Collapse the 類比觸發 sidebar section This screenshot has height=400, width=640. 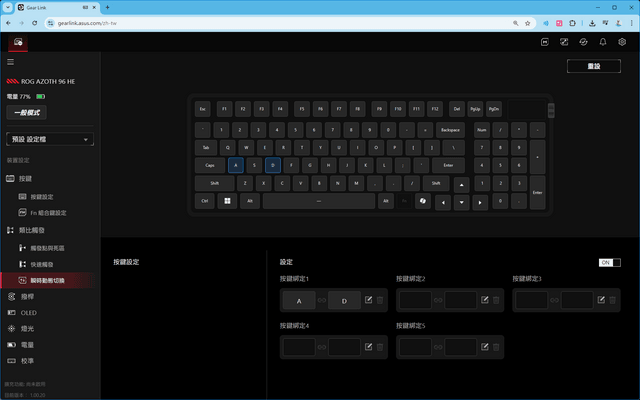[31, 230]
